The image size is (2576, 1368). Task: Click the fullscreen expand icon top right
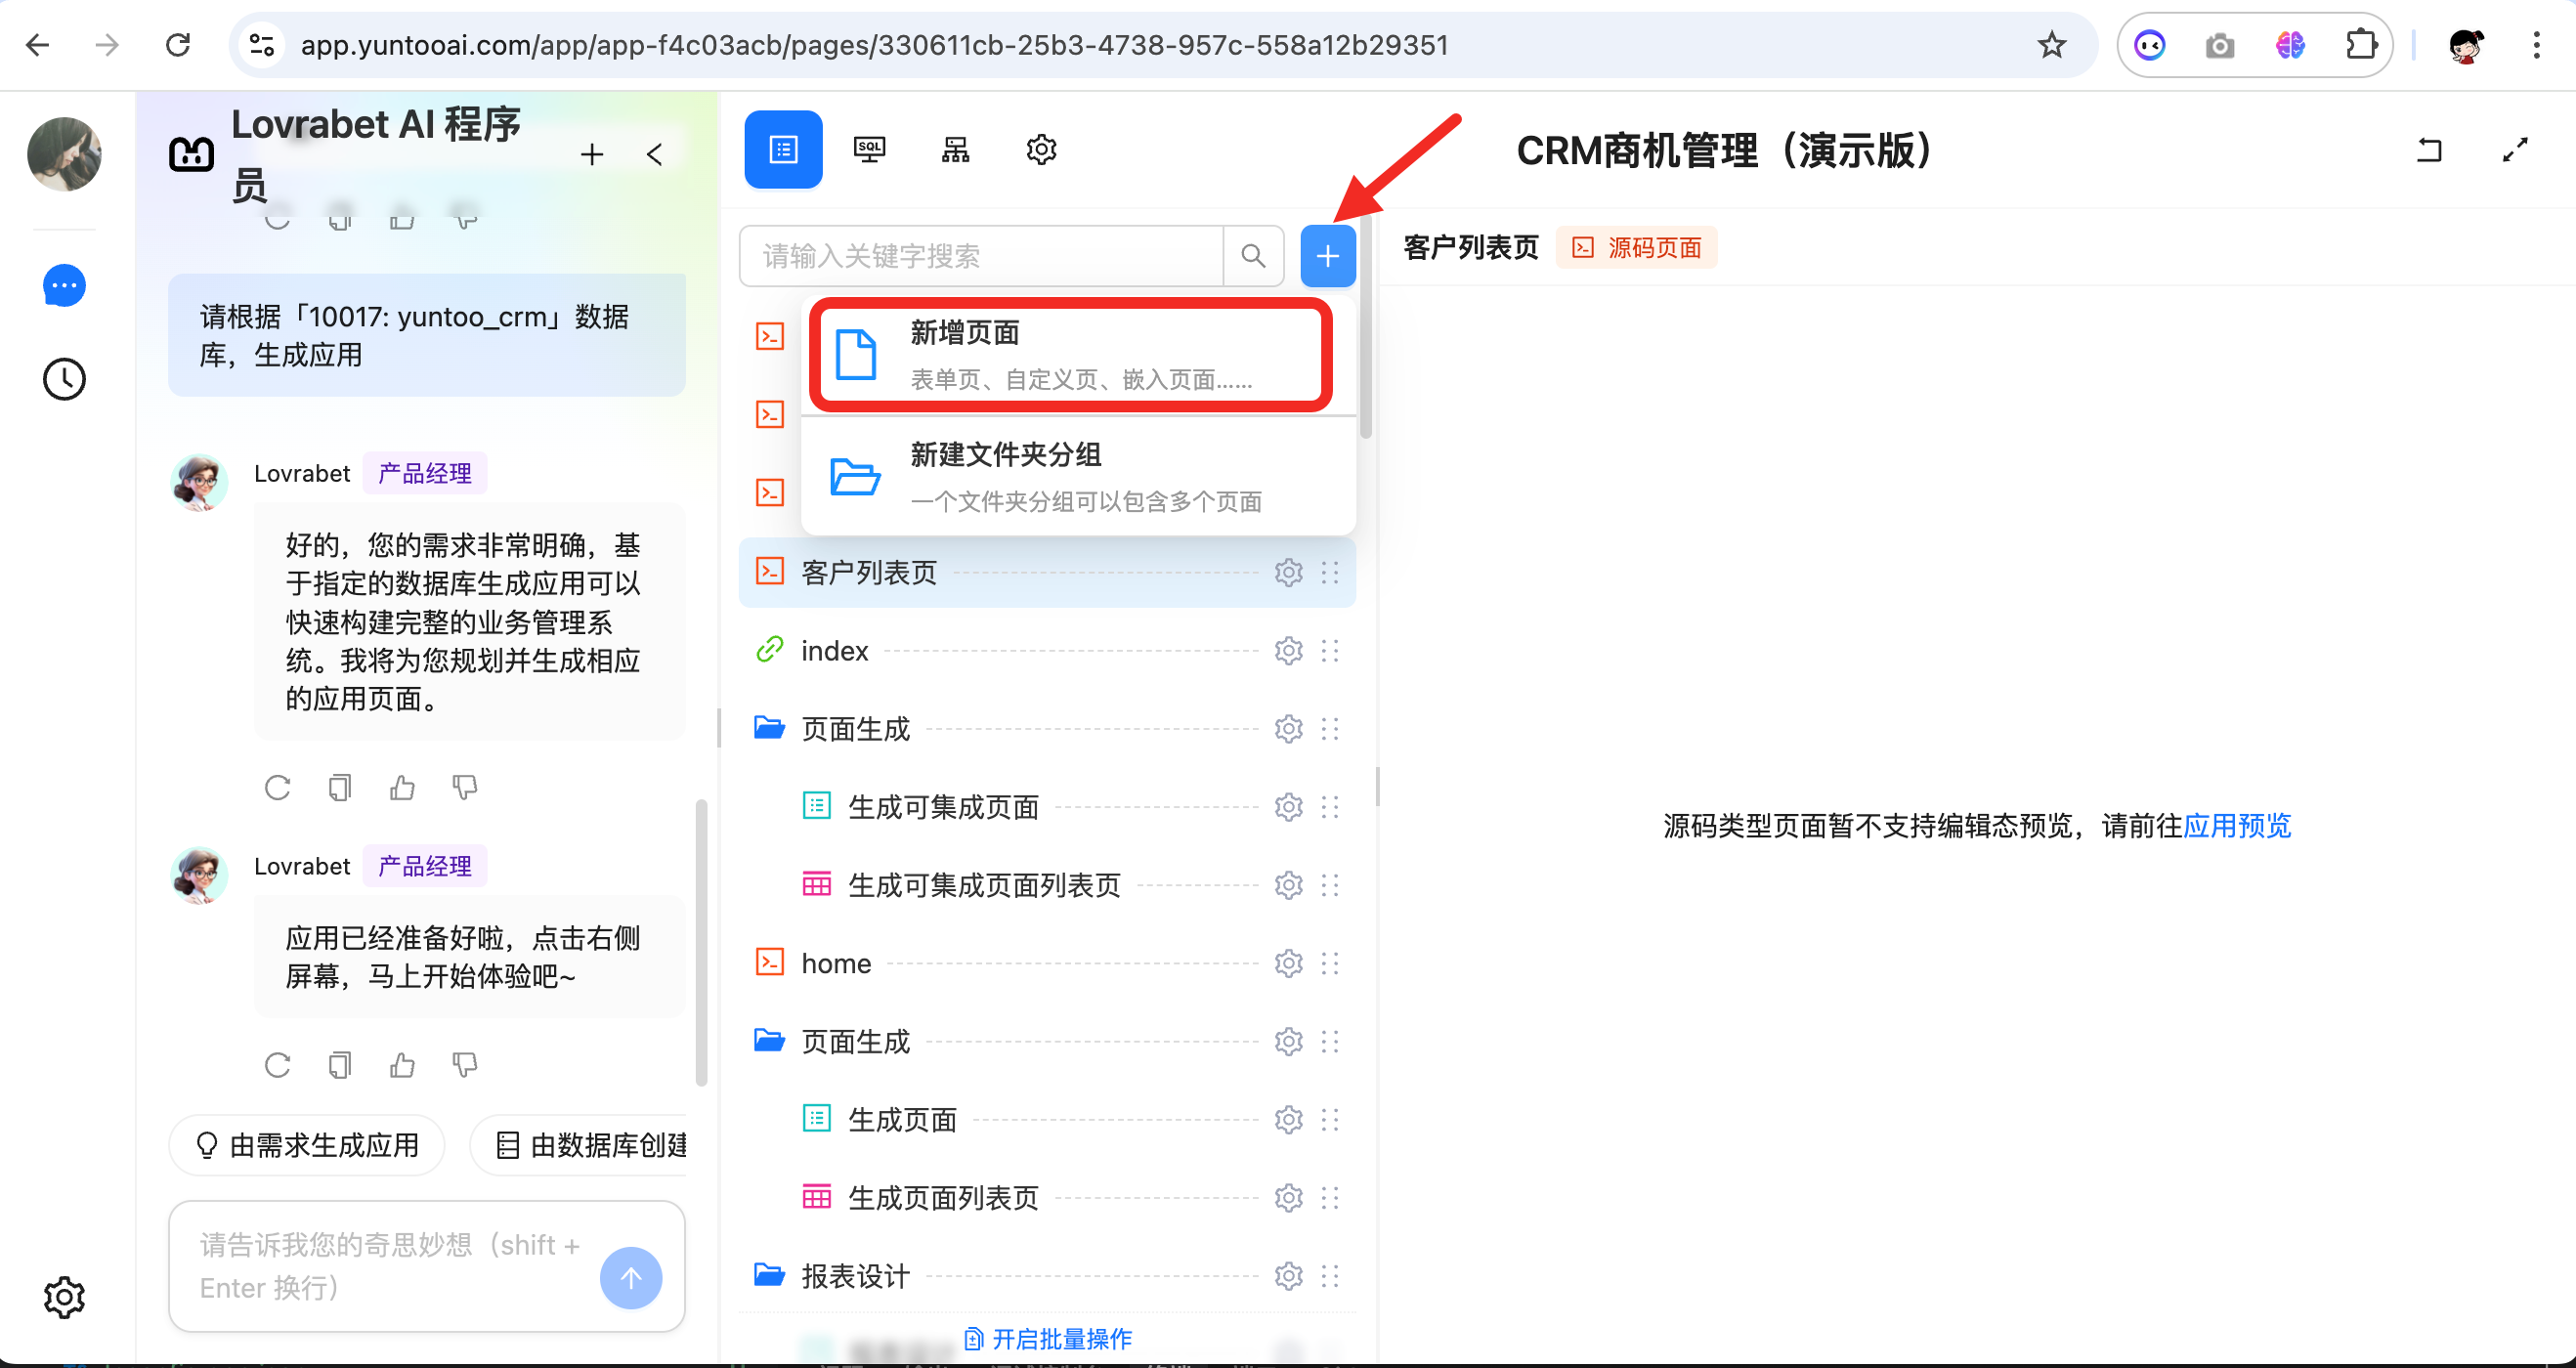tap(2514, 150)
